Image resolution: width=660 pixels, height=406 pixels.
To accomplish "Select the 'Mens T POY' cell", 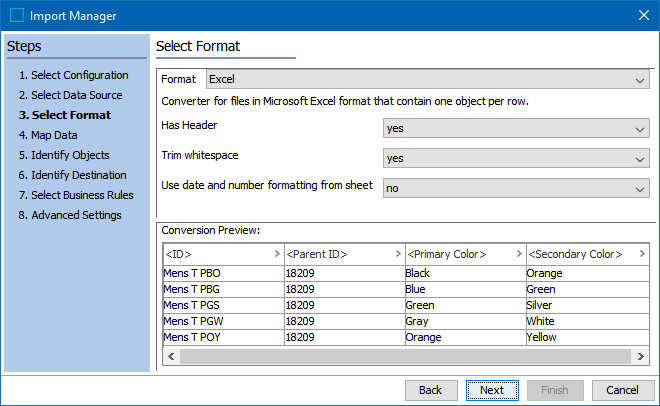I will (224, 337).
